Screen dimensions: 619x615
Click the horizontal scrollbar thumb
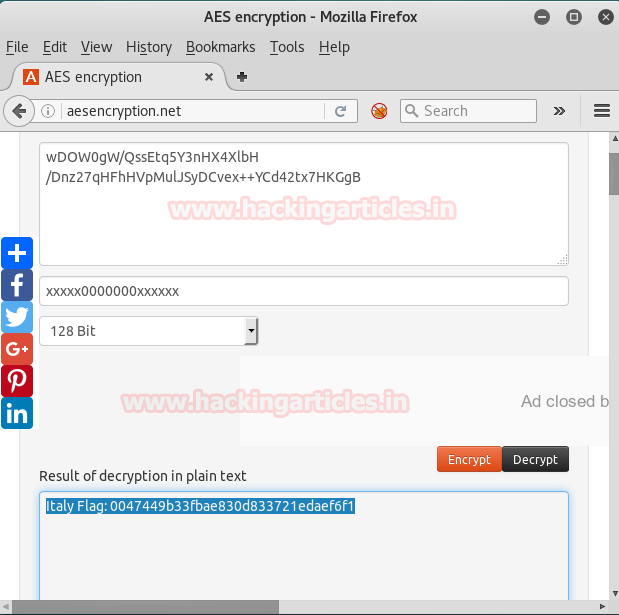(x=145, y=607)
